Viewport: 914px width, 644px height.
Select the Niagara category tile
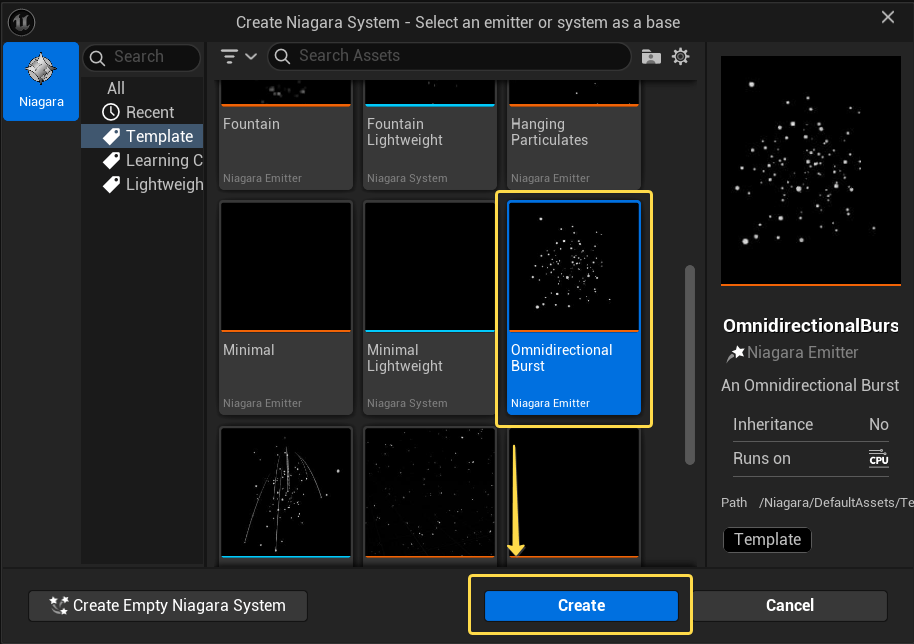(41, 81)
